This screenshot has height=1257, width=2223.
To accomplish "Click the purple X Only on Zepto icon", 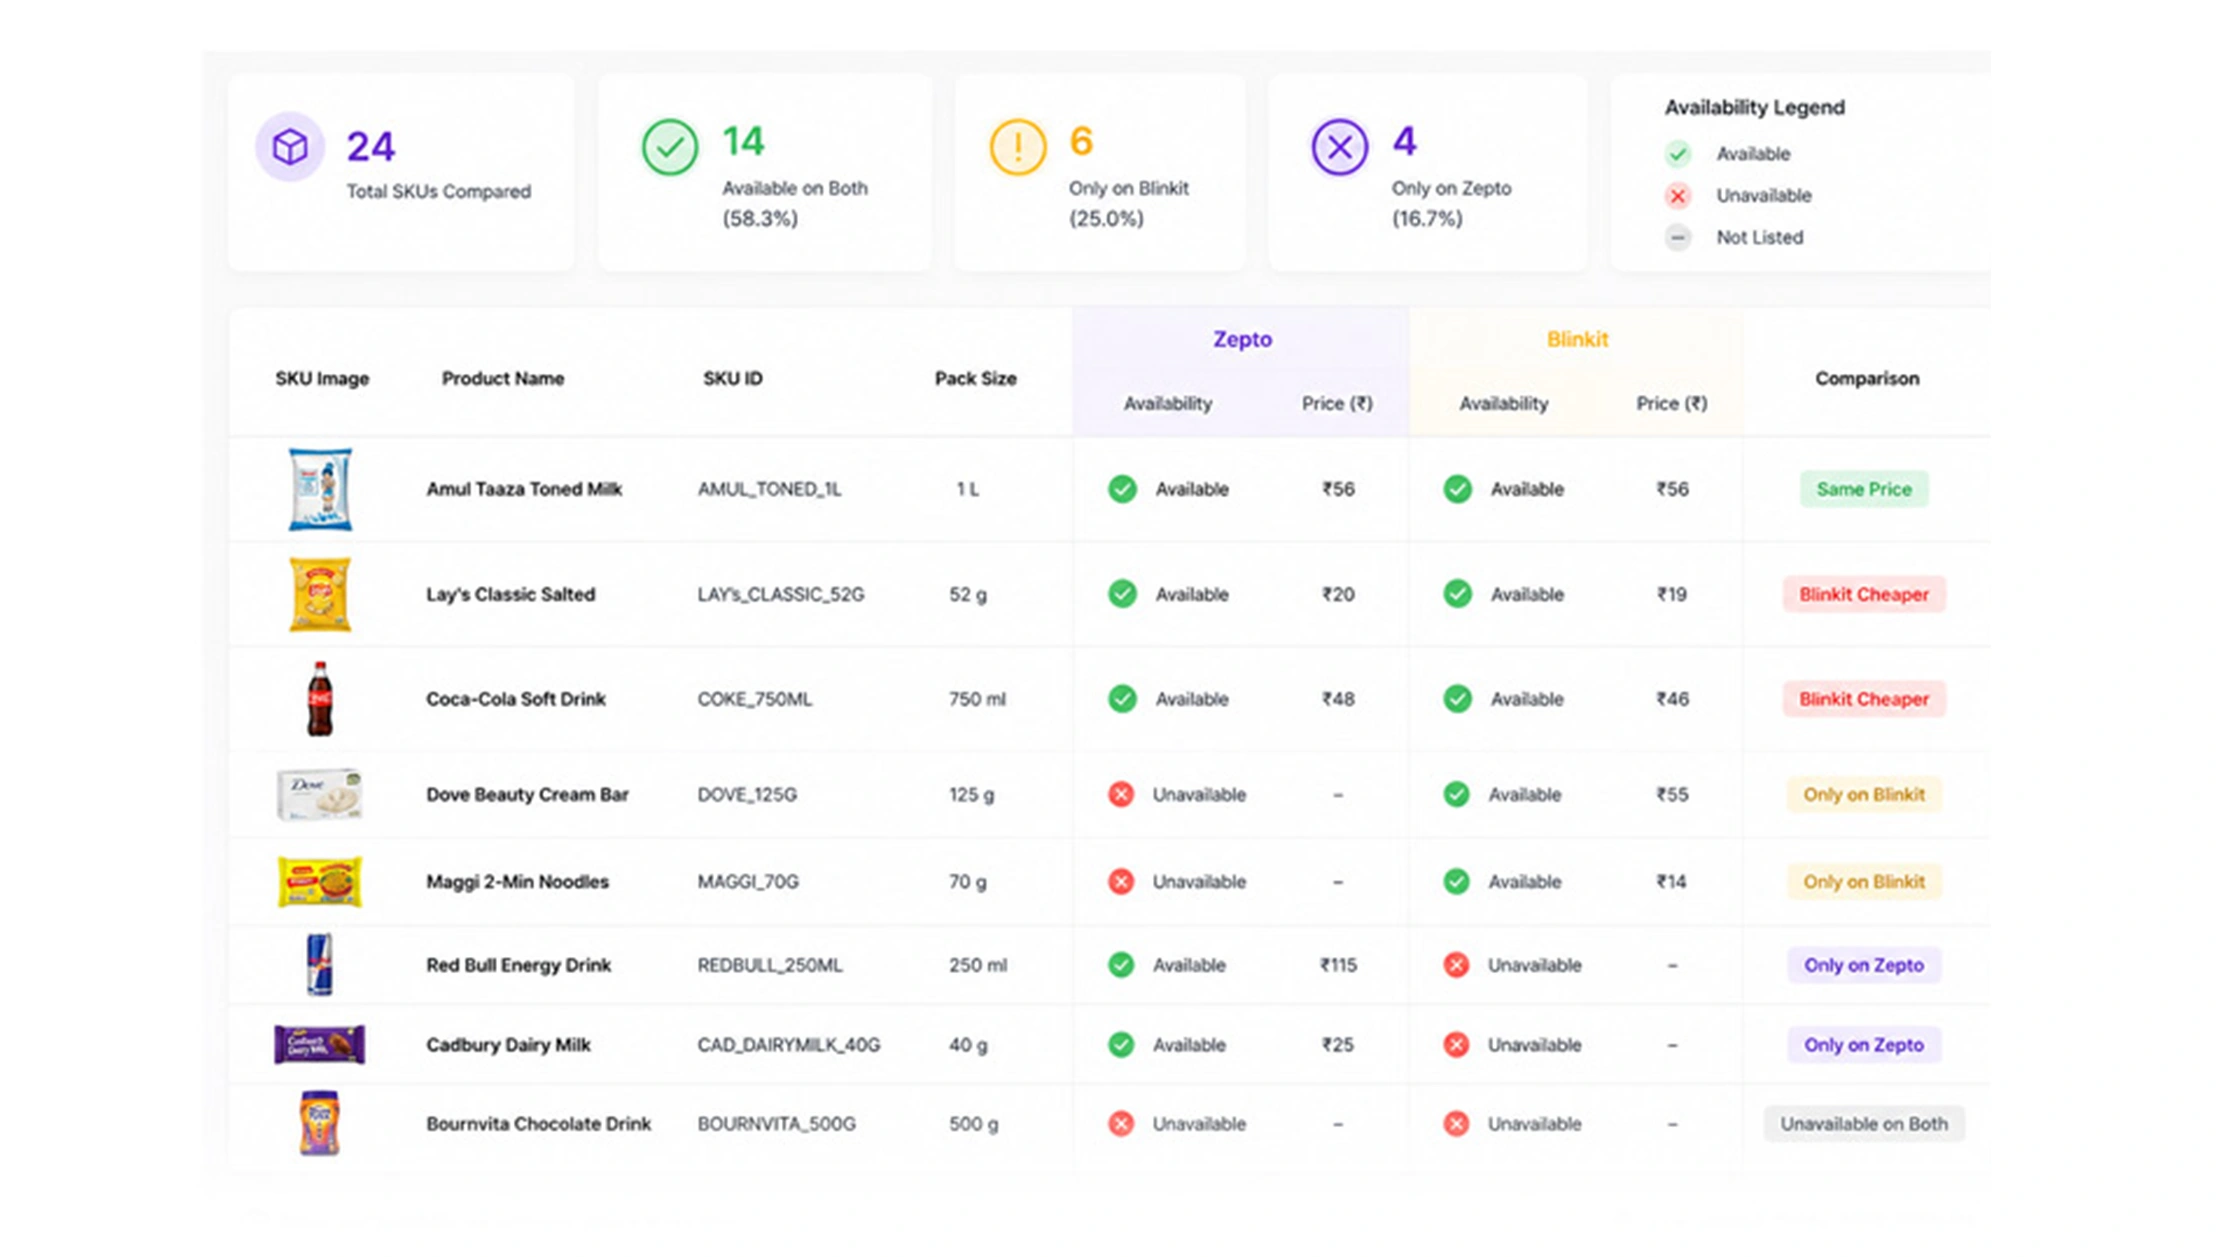I will coord(1340,147).
